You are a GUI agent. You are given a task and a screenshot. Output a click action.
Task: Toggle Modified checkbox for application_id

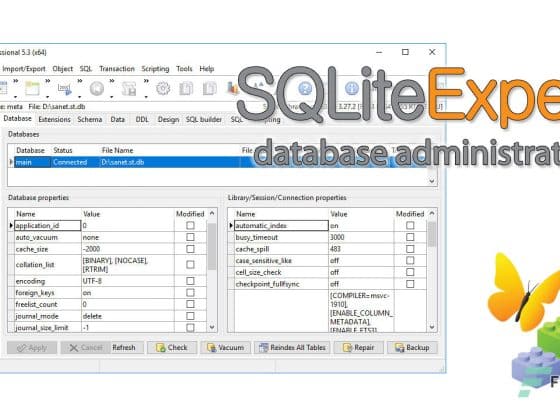pos(190,225)
